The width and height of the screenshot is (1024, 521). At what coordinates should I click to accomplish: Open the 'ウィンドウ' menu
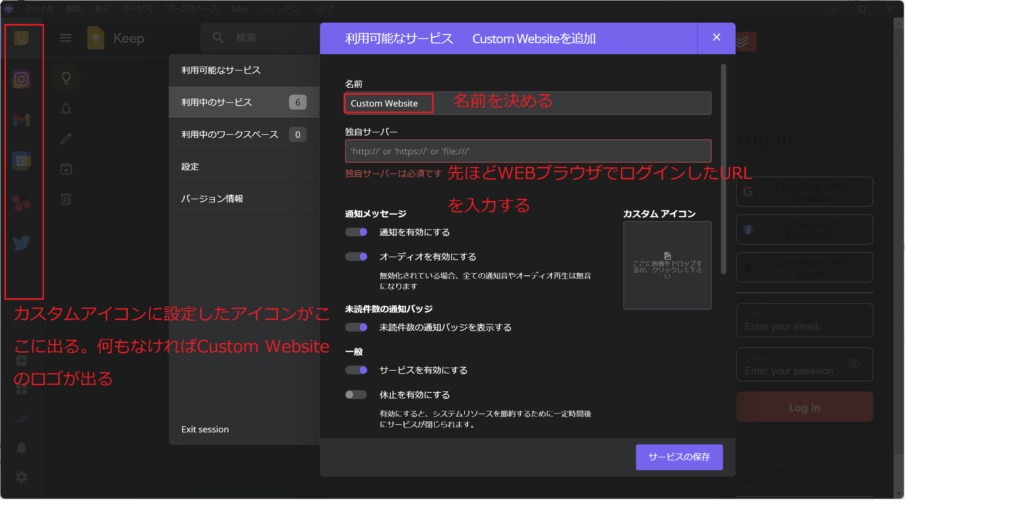[280, 9]
